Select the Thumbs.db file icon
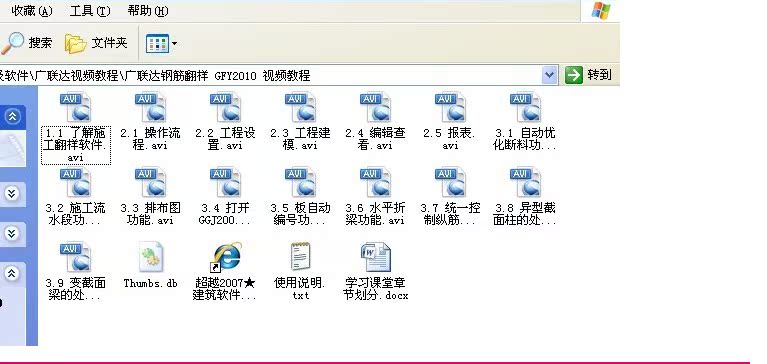Screen dimensions: 767x364 (x=151, y=257)
